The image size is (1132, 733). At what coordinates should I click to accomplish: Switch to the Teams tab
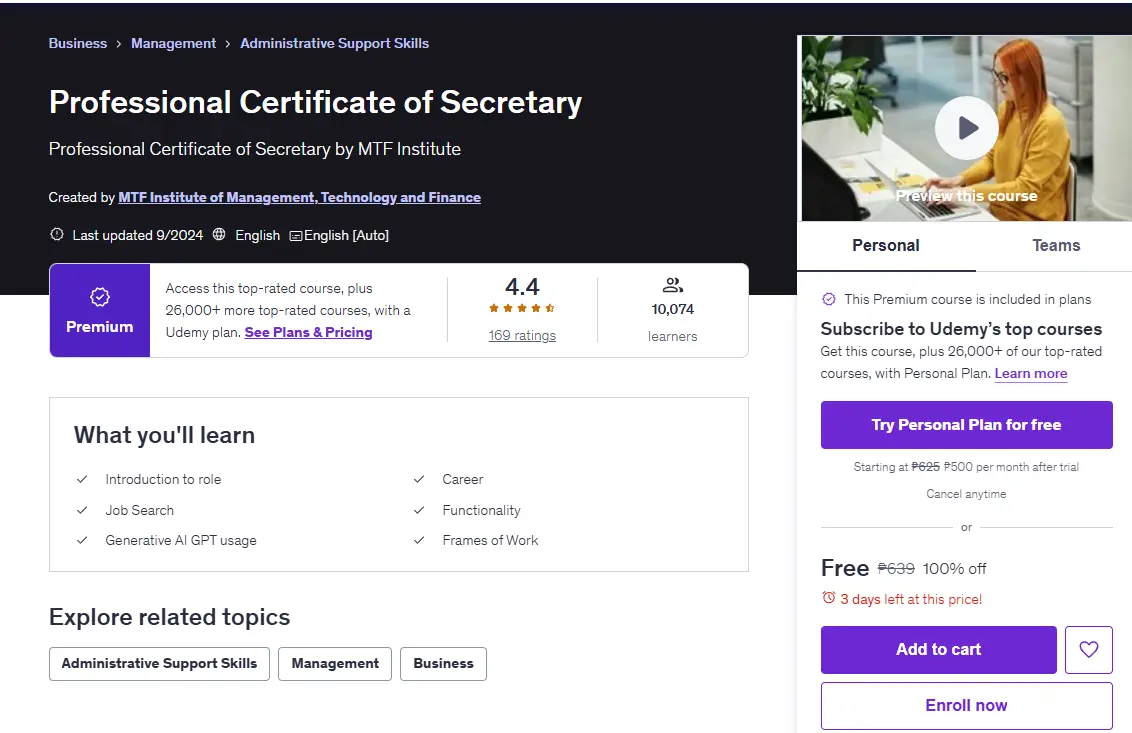click(1055, 246)
